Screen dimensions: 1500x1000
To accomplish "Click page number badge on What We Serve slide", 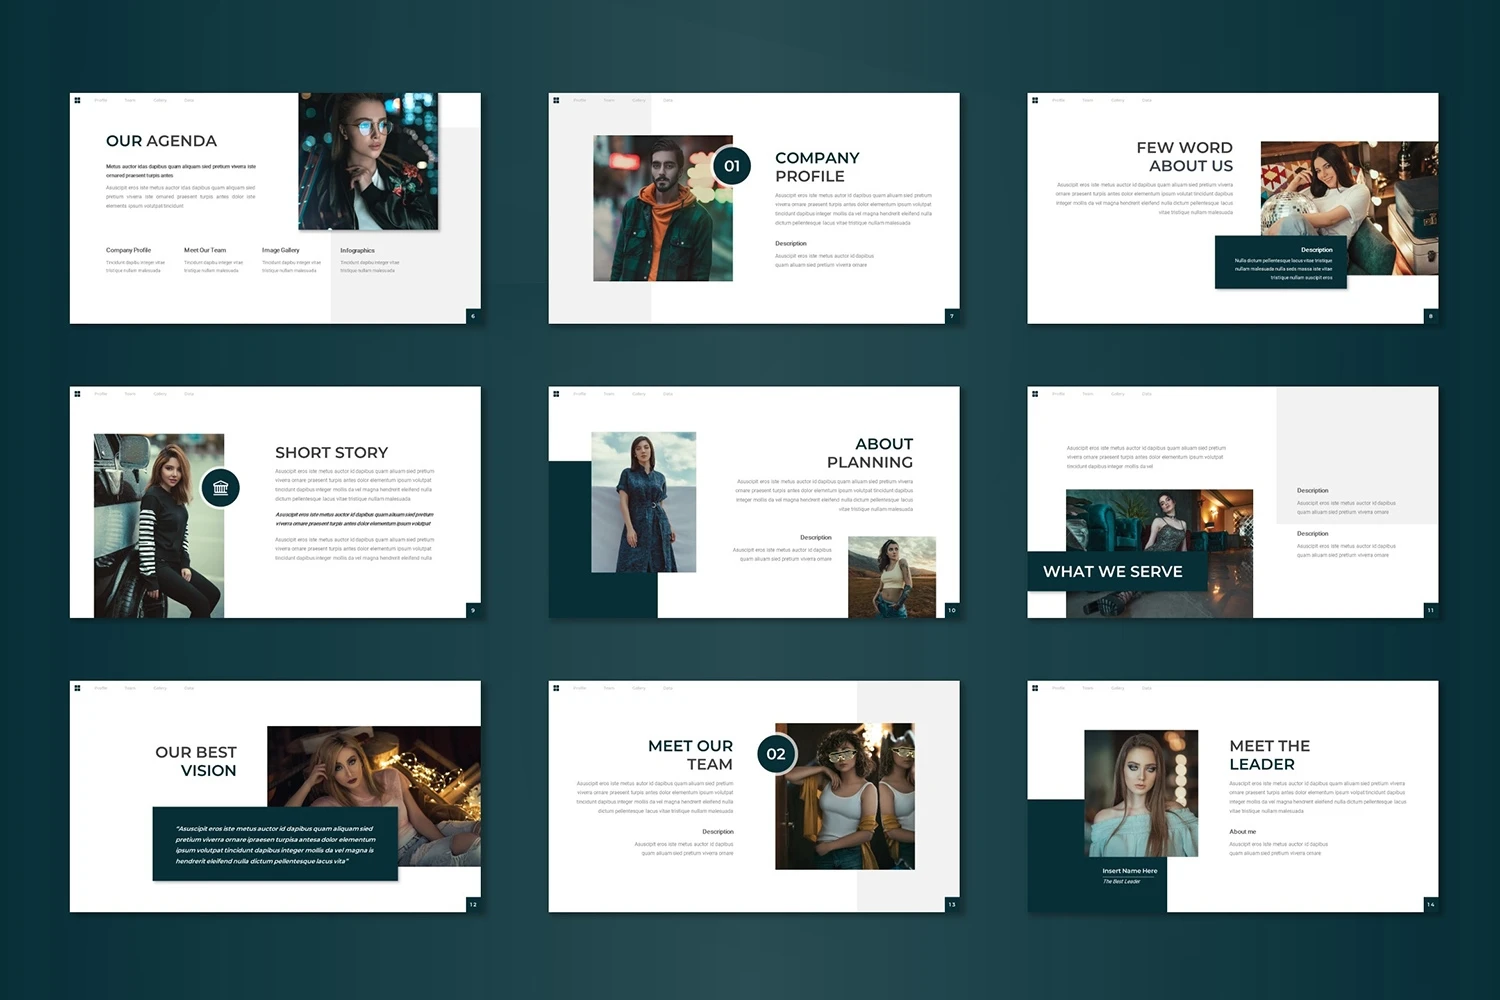I will pyautogui.click(x=1430, y=610).
